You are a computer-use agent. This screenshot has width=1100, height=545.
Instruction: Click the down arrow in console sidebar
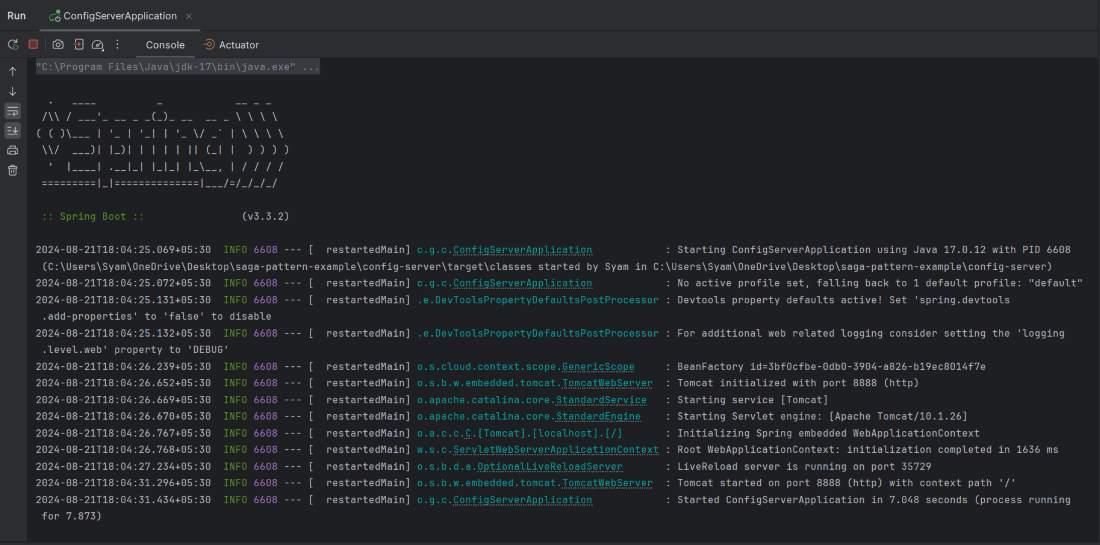click(x=13, y=91)
